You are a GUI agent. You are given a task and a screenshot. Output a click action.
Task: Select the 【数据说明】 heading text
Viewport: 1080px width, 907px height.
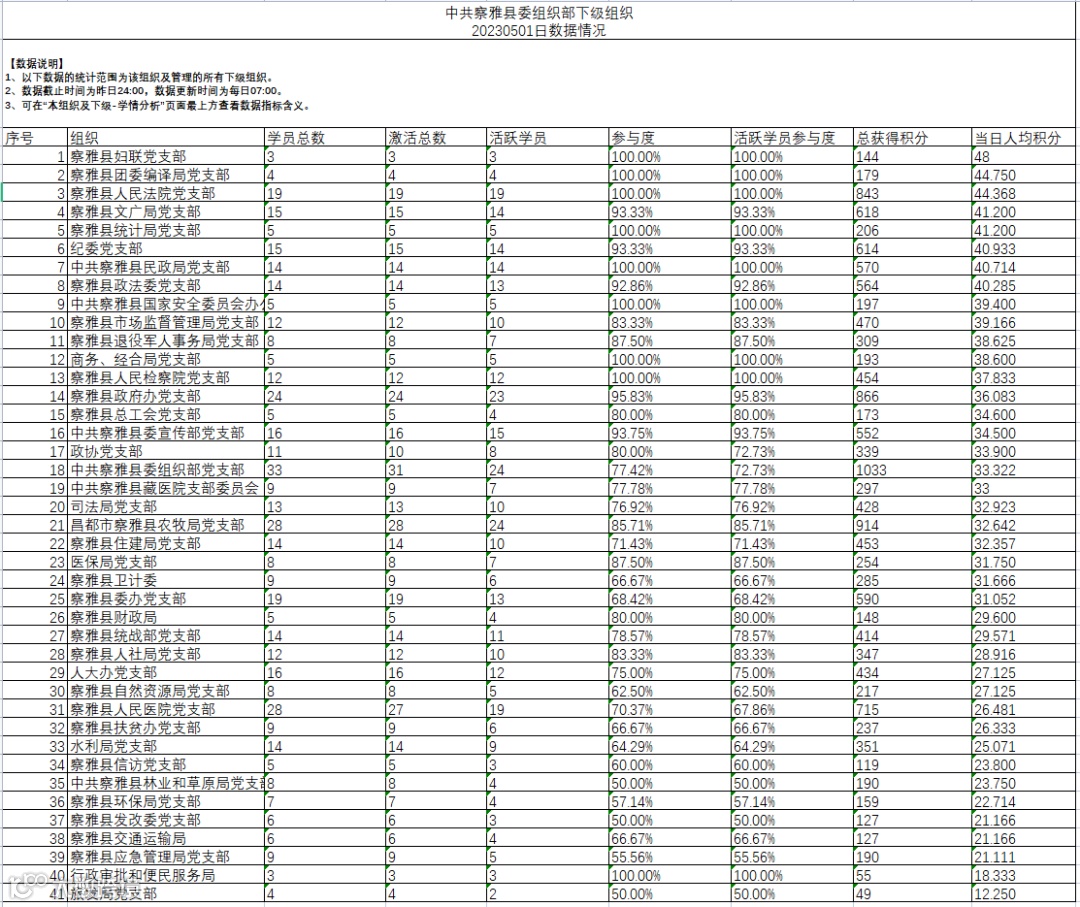[x=37, y=64]
